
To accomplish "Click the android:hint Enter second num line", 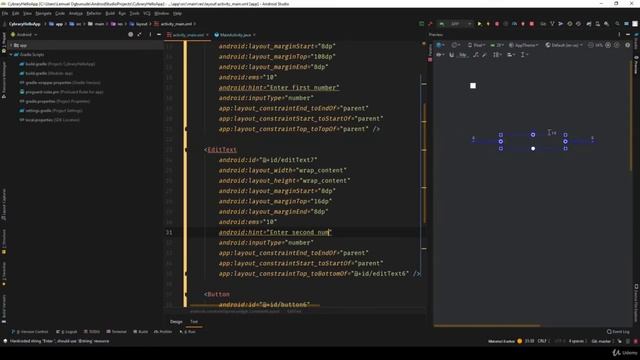I will click(x=275, y=232).
